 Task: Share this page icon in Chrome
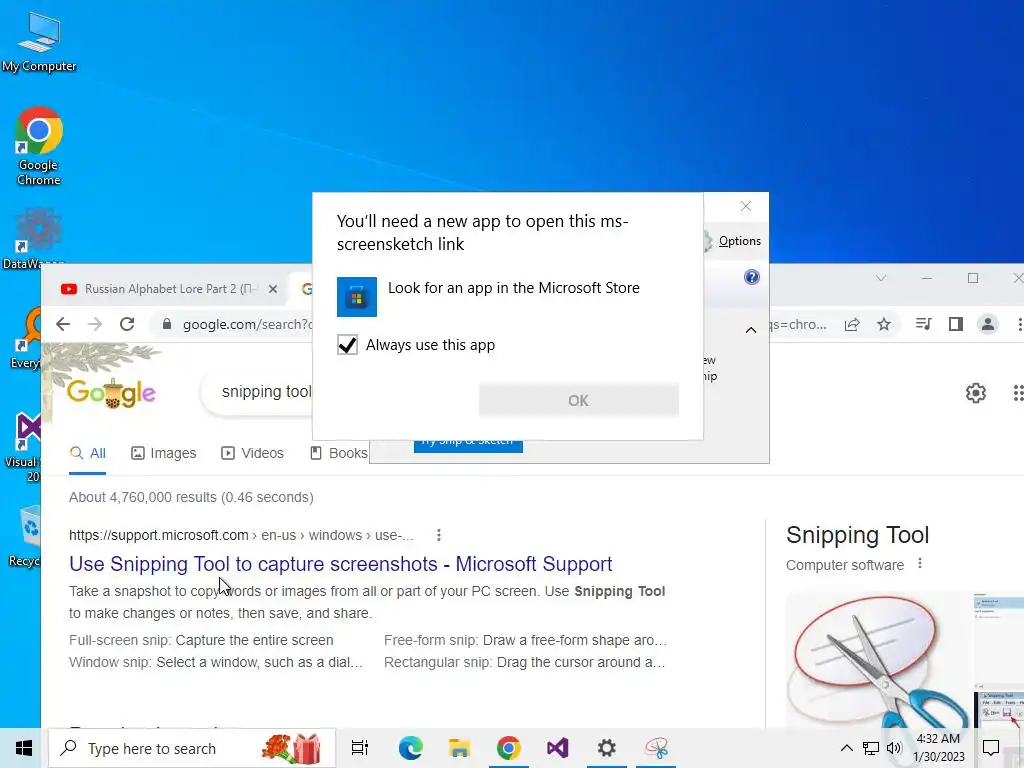click(x=852, y=325)
